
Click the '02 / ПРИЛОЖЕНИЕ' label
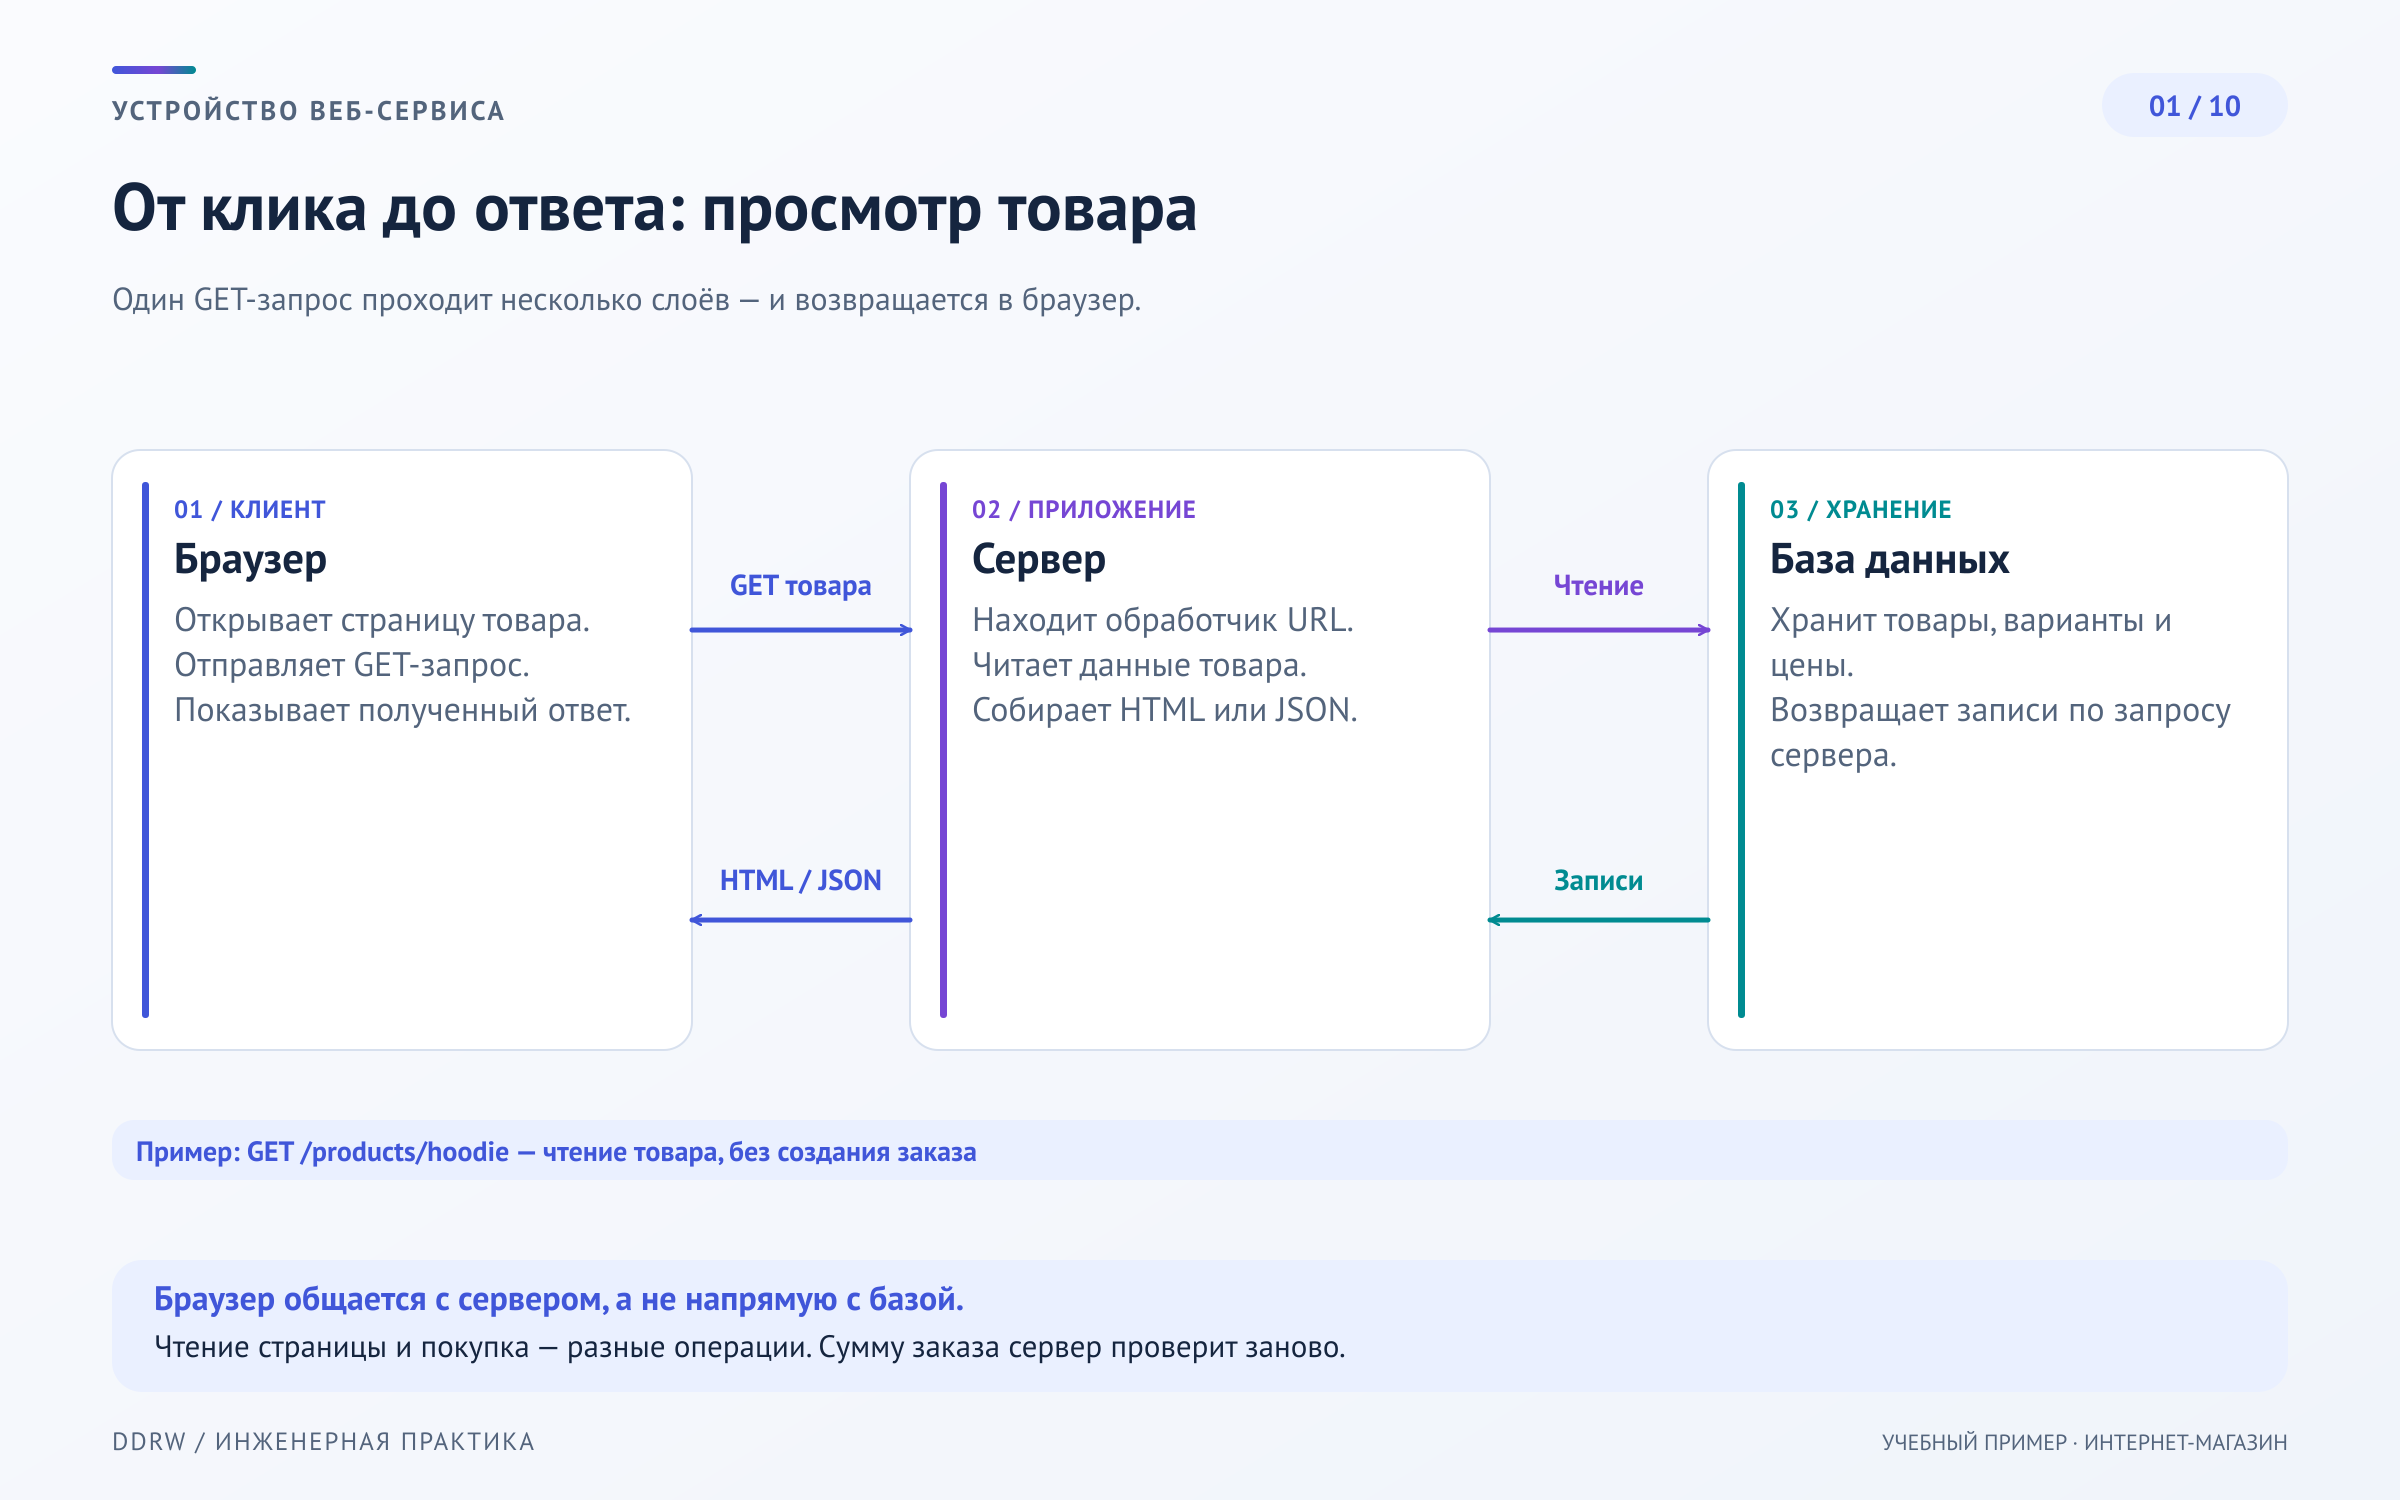coord(1083,510)
